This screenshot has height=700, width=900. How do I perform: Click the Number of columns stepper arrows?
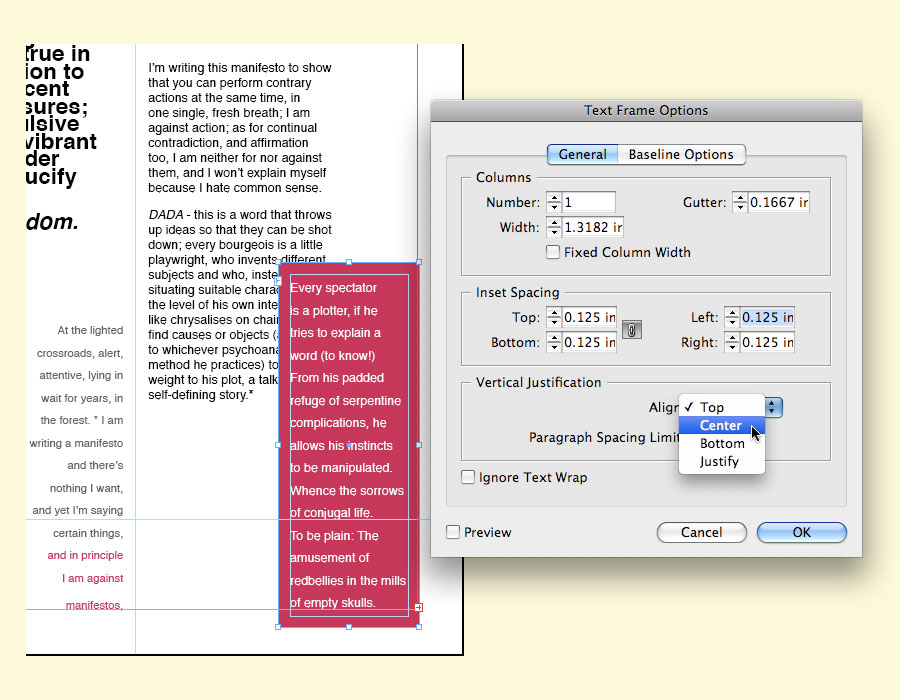click(x=554, y=202)
